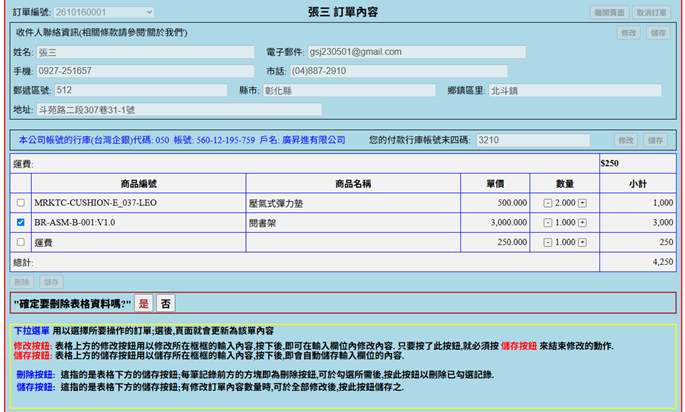Click the 壓氣式彈力墊 product name cell

pos(353,203)
